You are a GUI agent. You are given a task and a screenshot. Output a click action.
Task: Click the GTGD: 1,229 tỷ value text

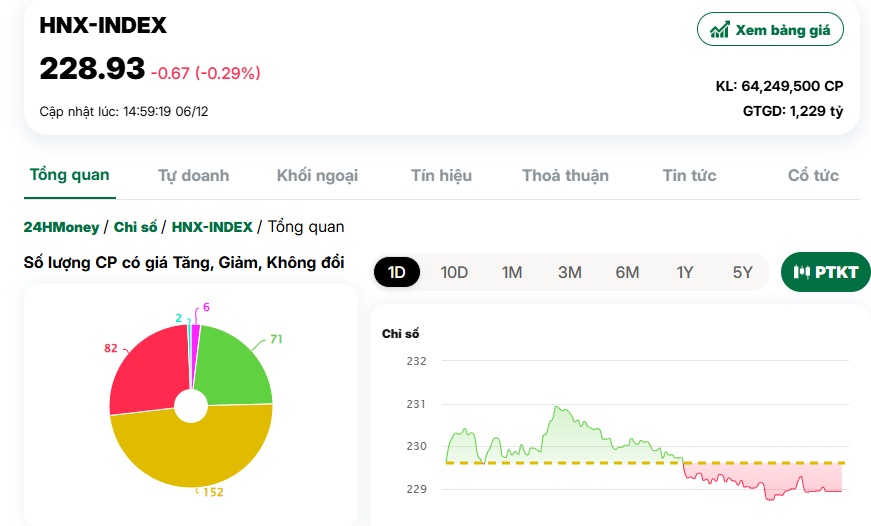(793, 111)
